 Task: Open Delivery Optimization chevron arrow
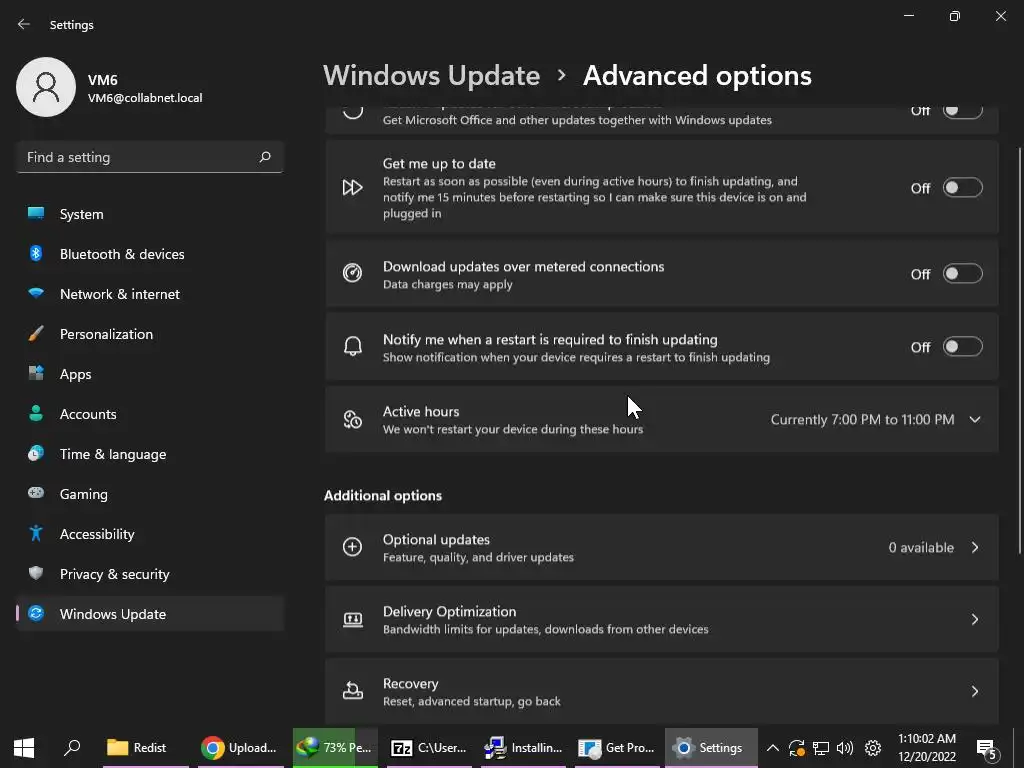[x=975, y=619]
